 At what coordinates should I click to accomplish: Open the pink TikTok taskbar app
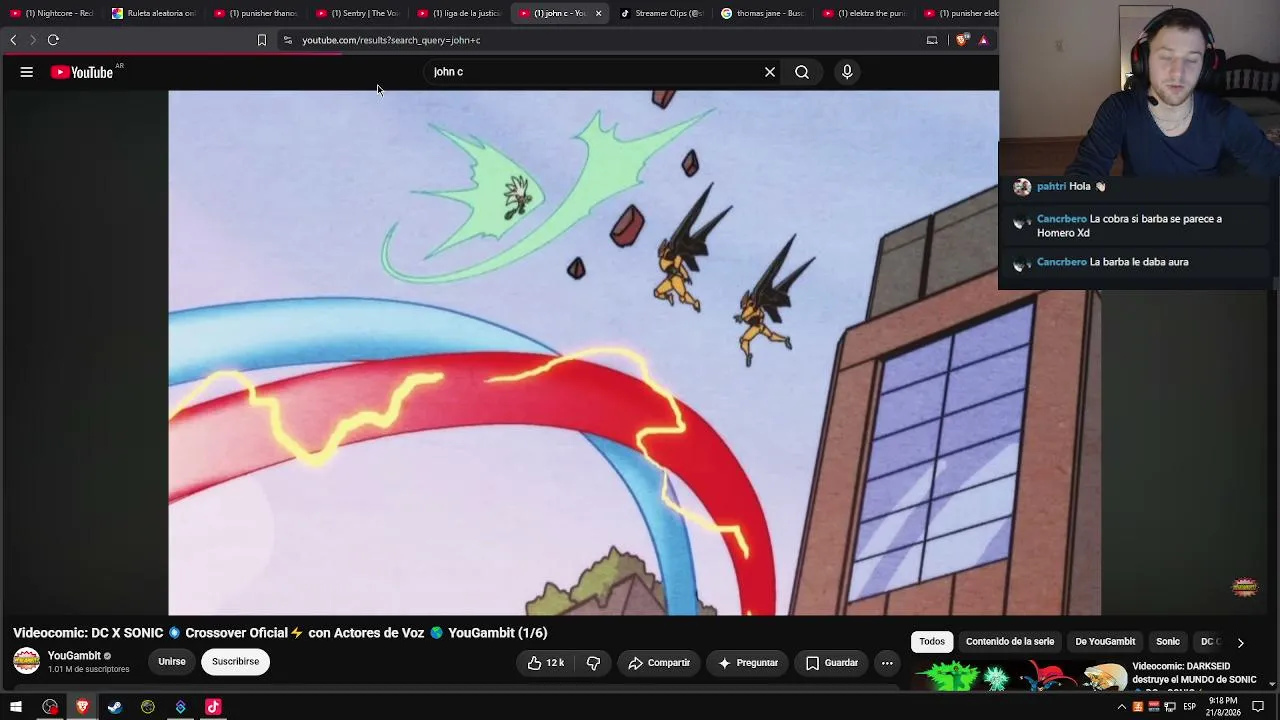(213, 707)
